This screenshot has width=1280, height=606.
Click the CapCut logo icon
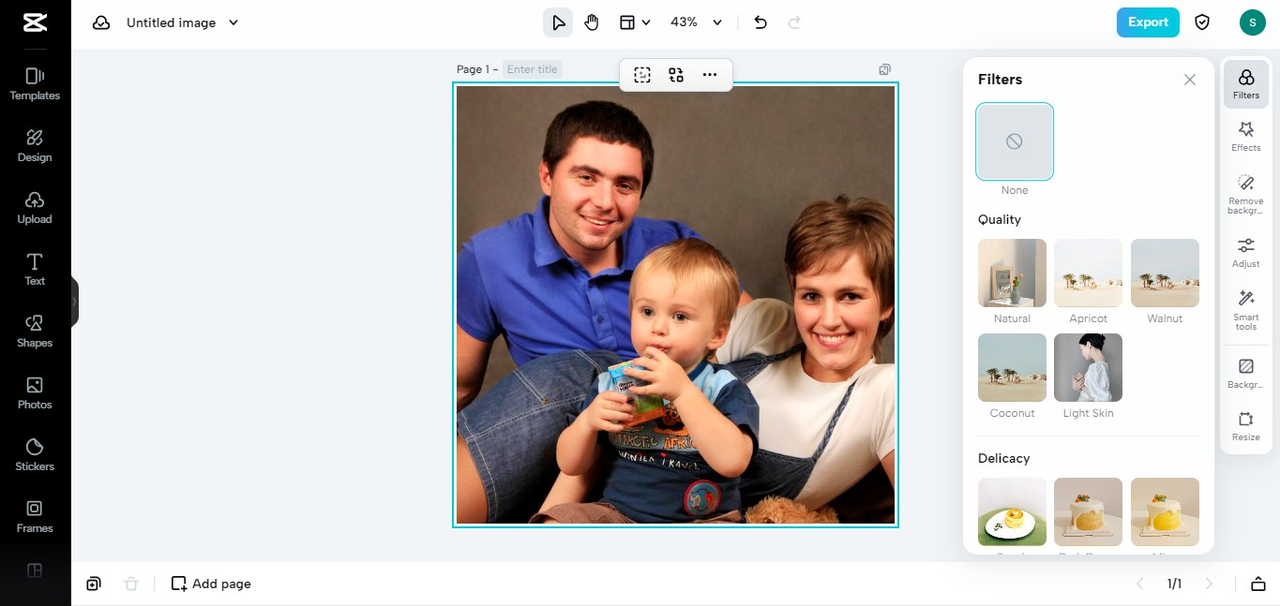coord(35,22)
